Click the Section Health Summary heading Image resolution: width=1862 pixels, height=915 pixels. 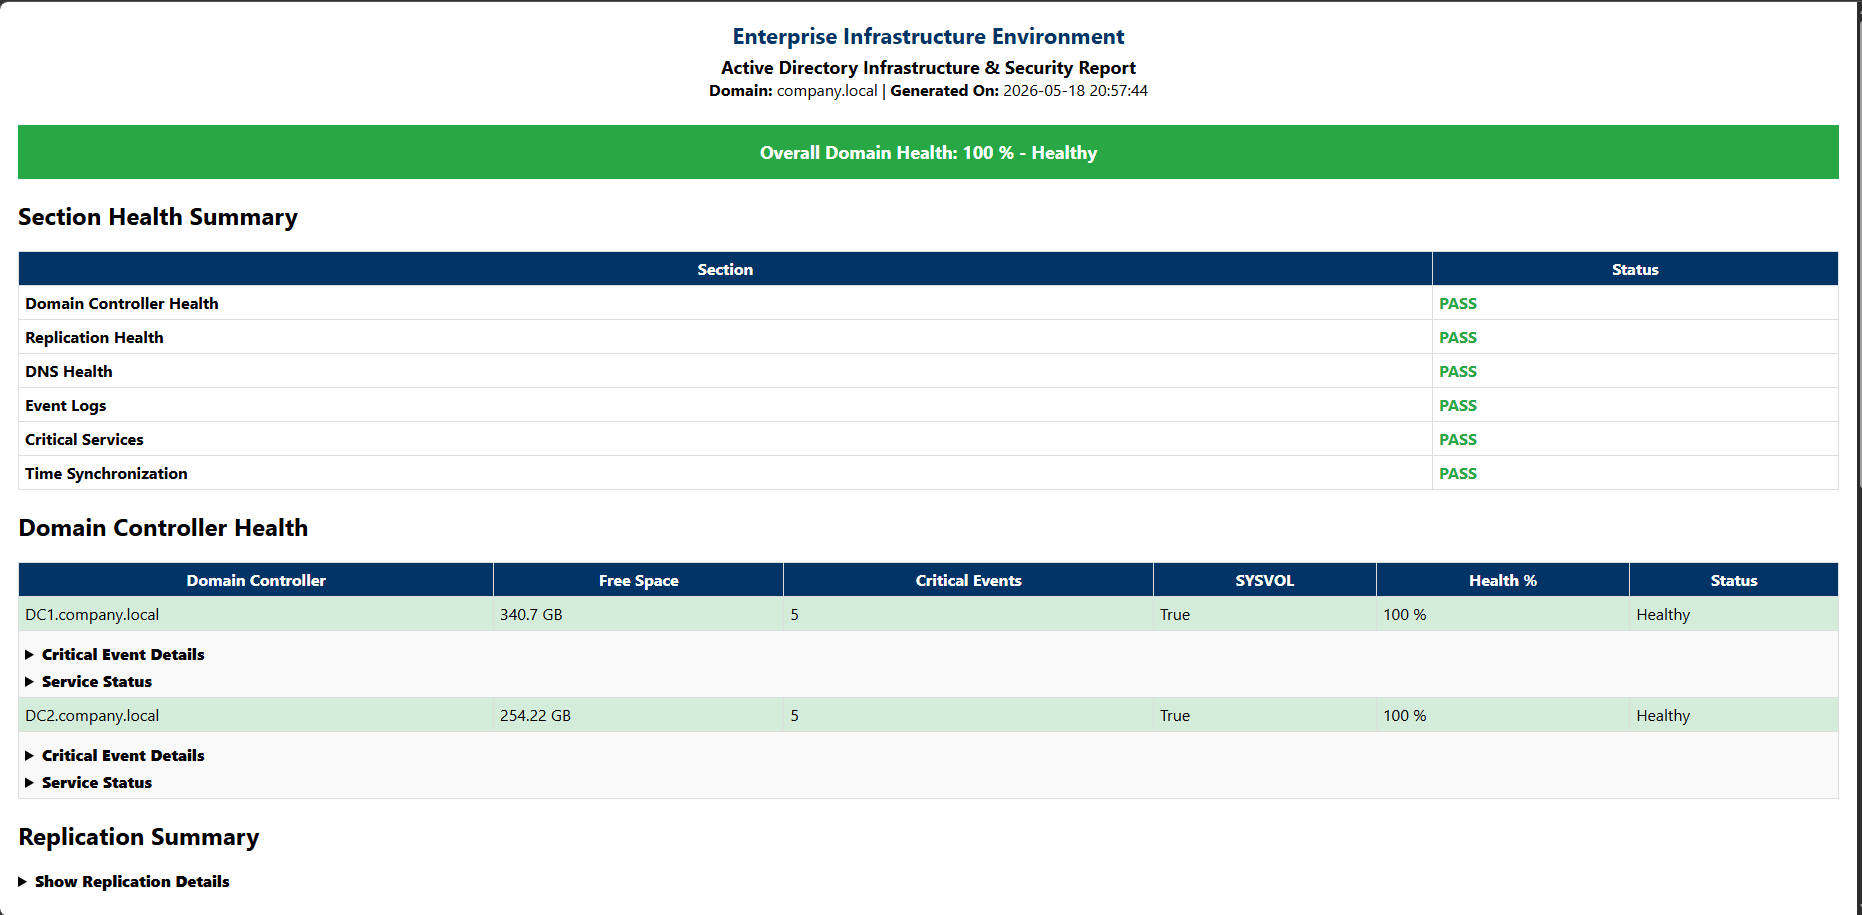158,217
